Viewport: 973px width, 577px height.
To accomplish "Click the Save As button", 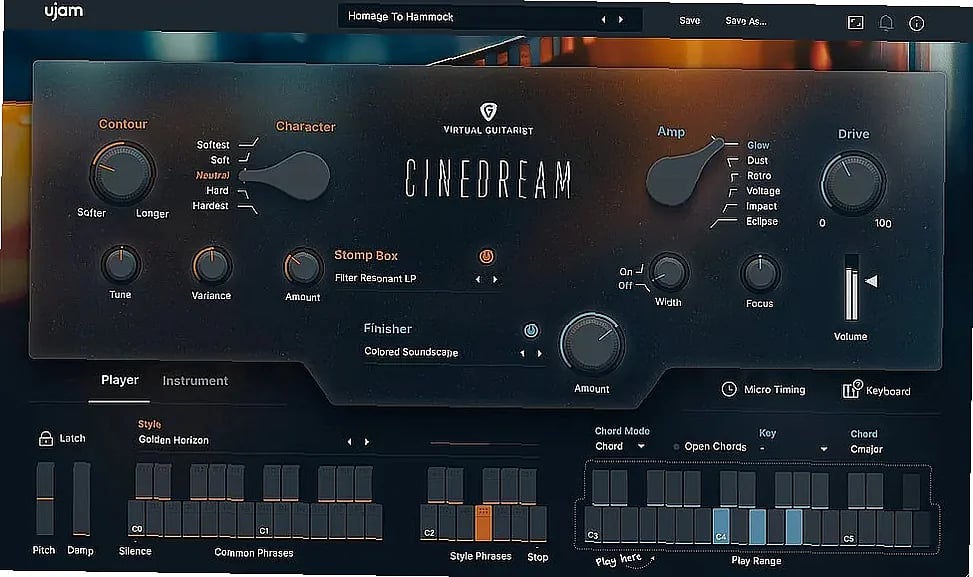I will [x=745, y=20].
